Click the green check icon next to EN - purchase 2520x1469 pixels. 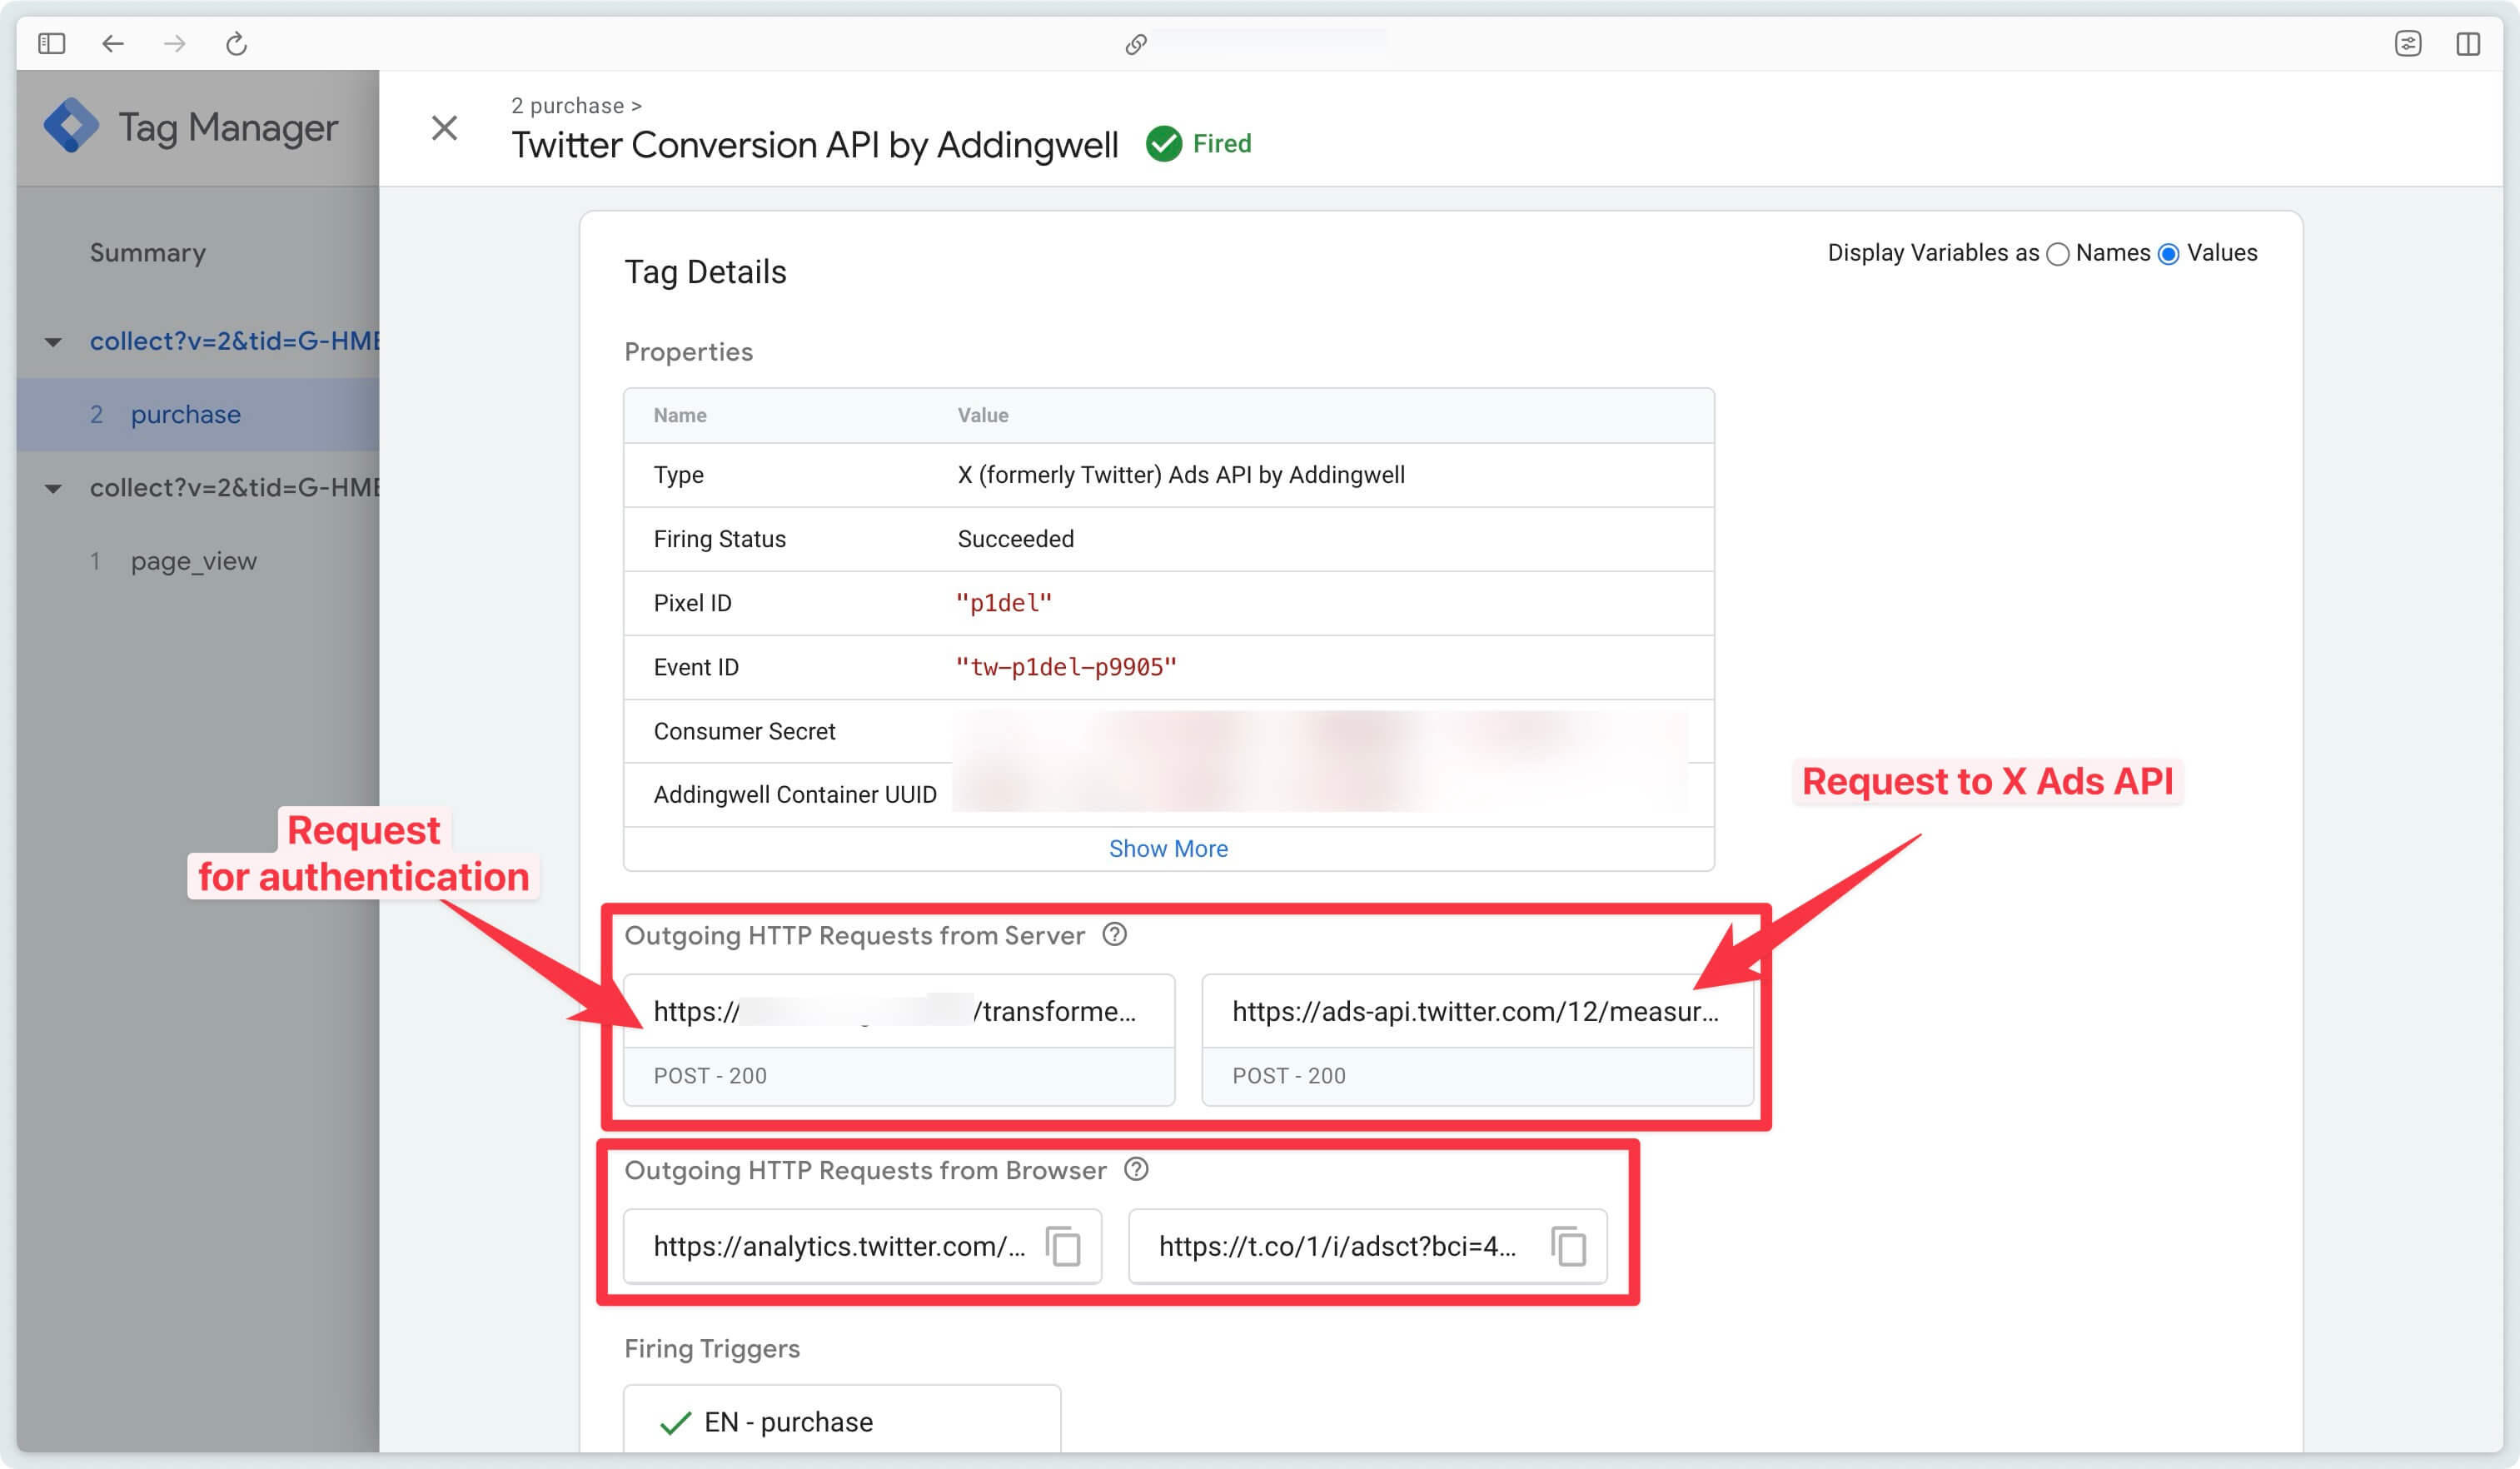pos(676,1422)
